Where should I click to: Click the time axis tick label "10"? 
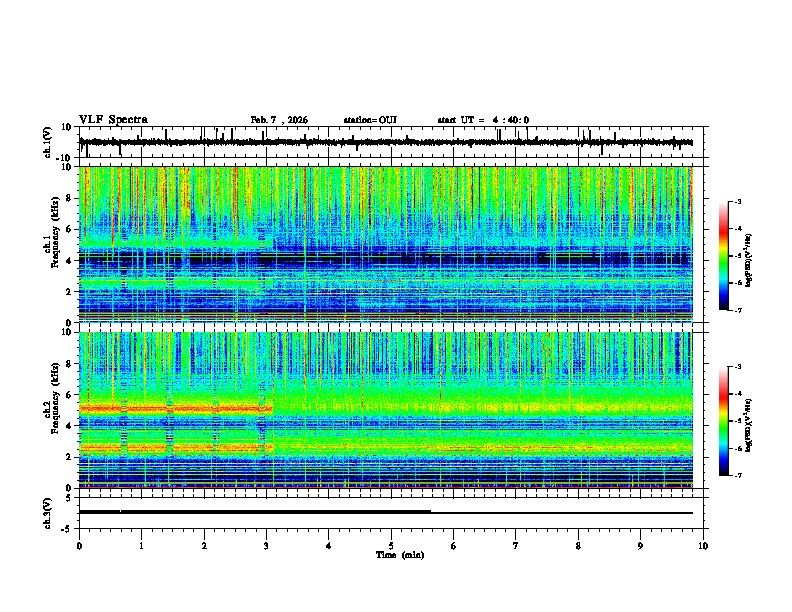(703, 546)
